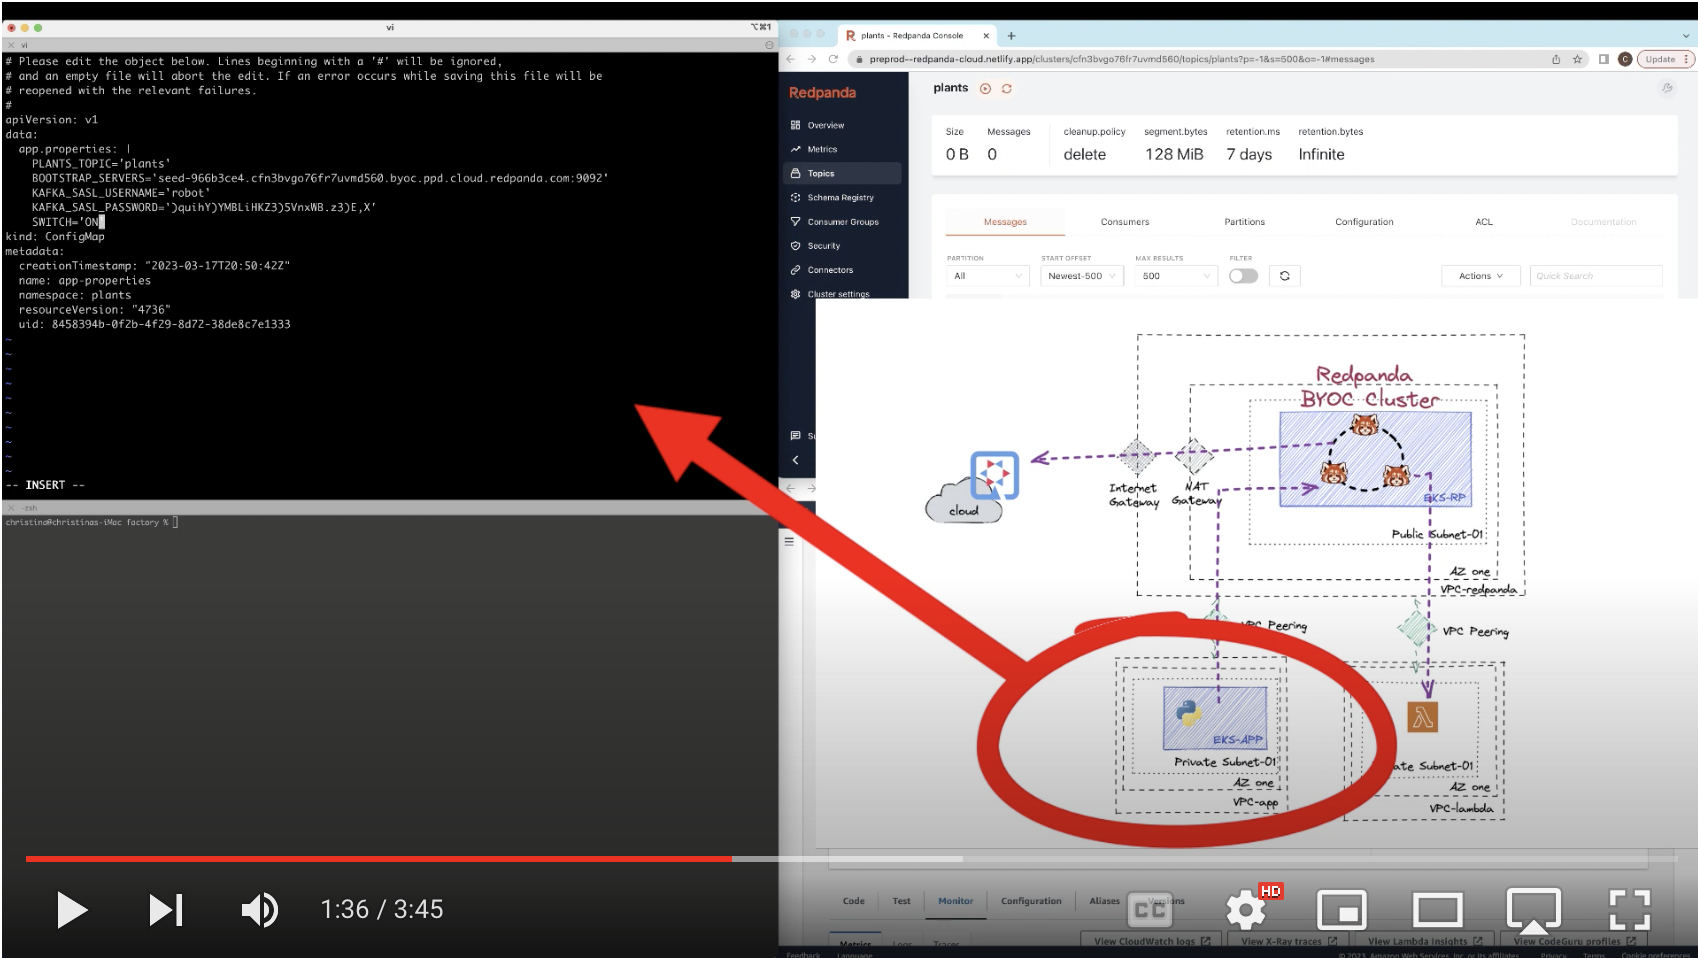Open browser profile avatar
Screen dimensions: 1698x958
click(1625, 59)
